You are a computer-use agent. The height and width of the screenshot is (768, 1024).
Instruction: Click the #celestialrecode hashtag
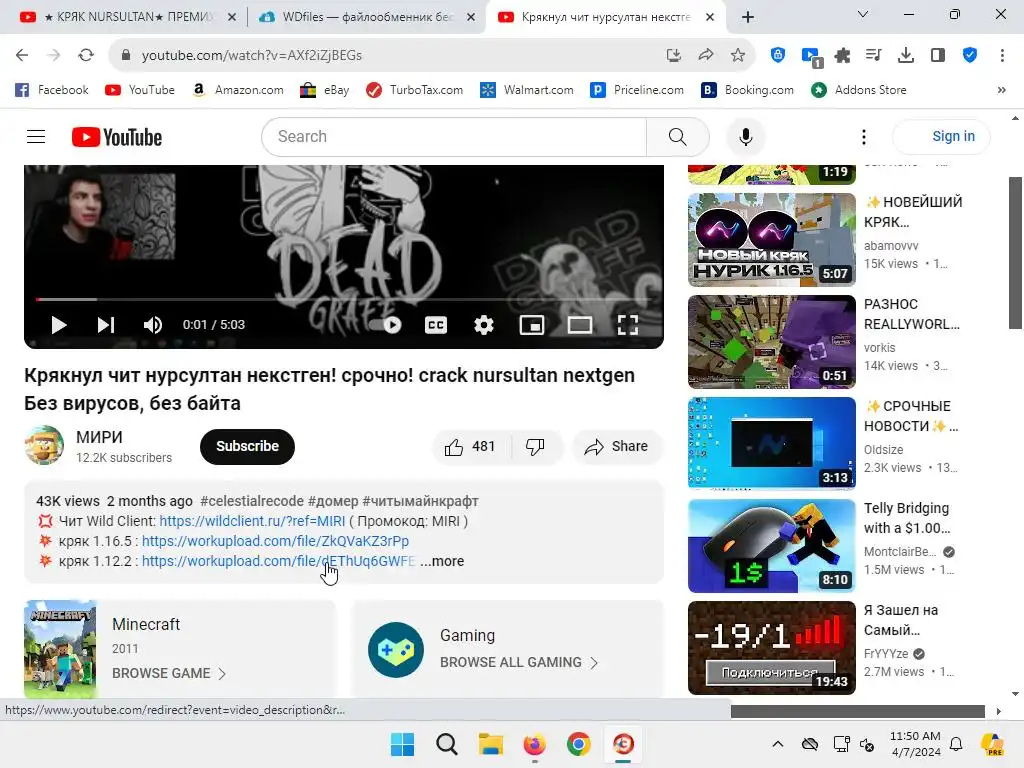(252, 501)
